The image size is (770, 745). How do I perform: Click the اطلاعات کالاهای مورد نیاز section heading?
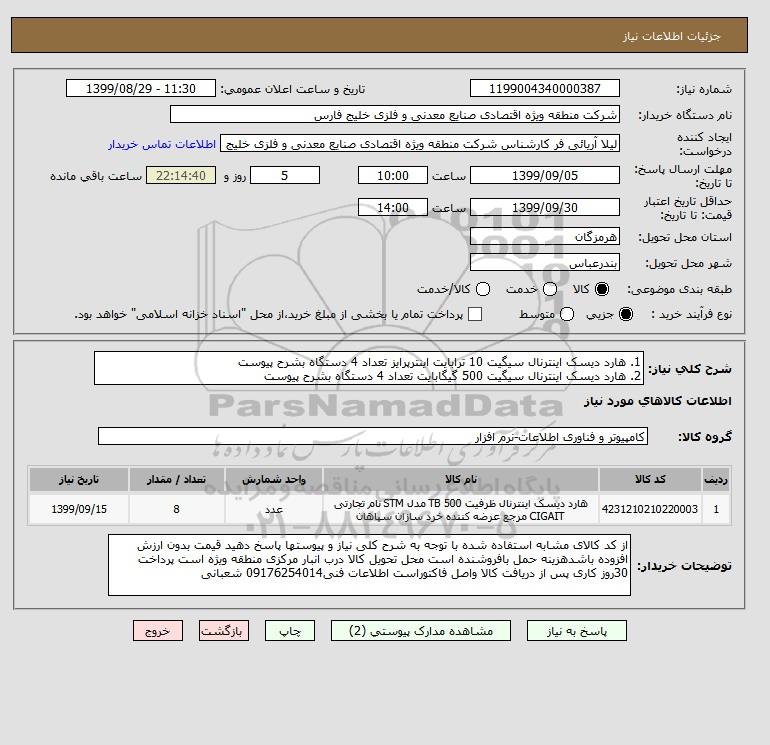(x=658, y=401)
